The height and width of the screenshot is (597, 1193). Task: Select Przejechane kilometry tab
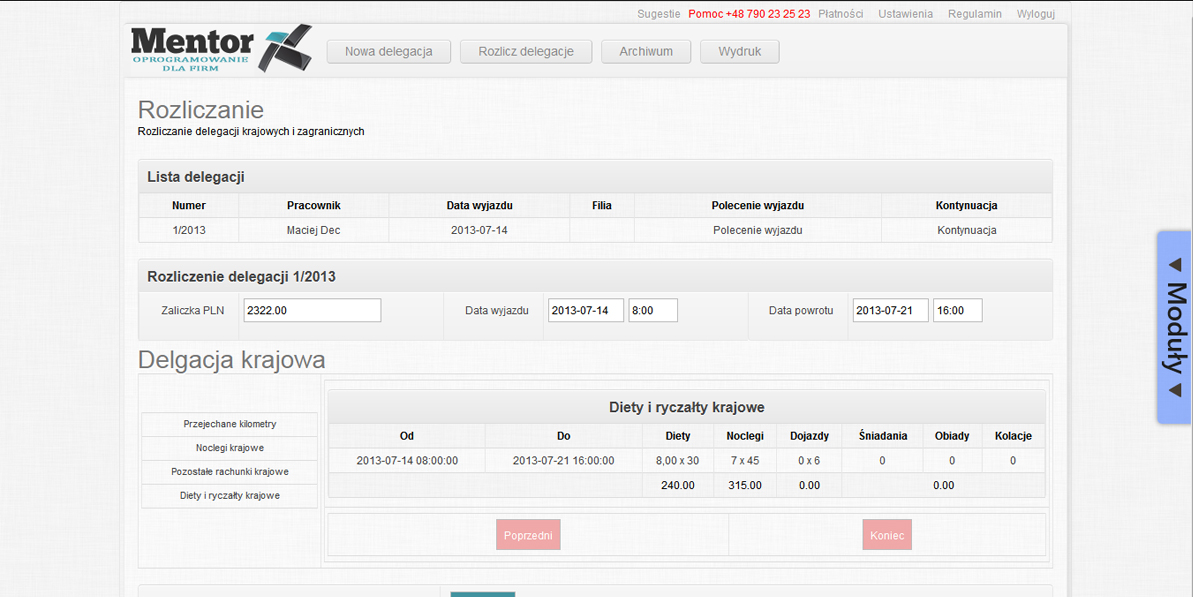point(230,424)
